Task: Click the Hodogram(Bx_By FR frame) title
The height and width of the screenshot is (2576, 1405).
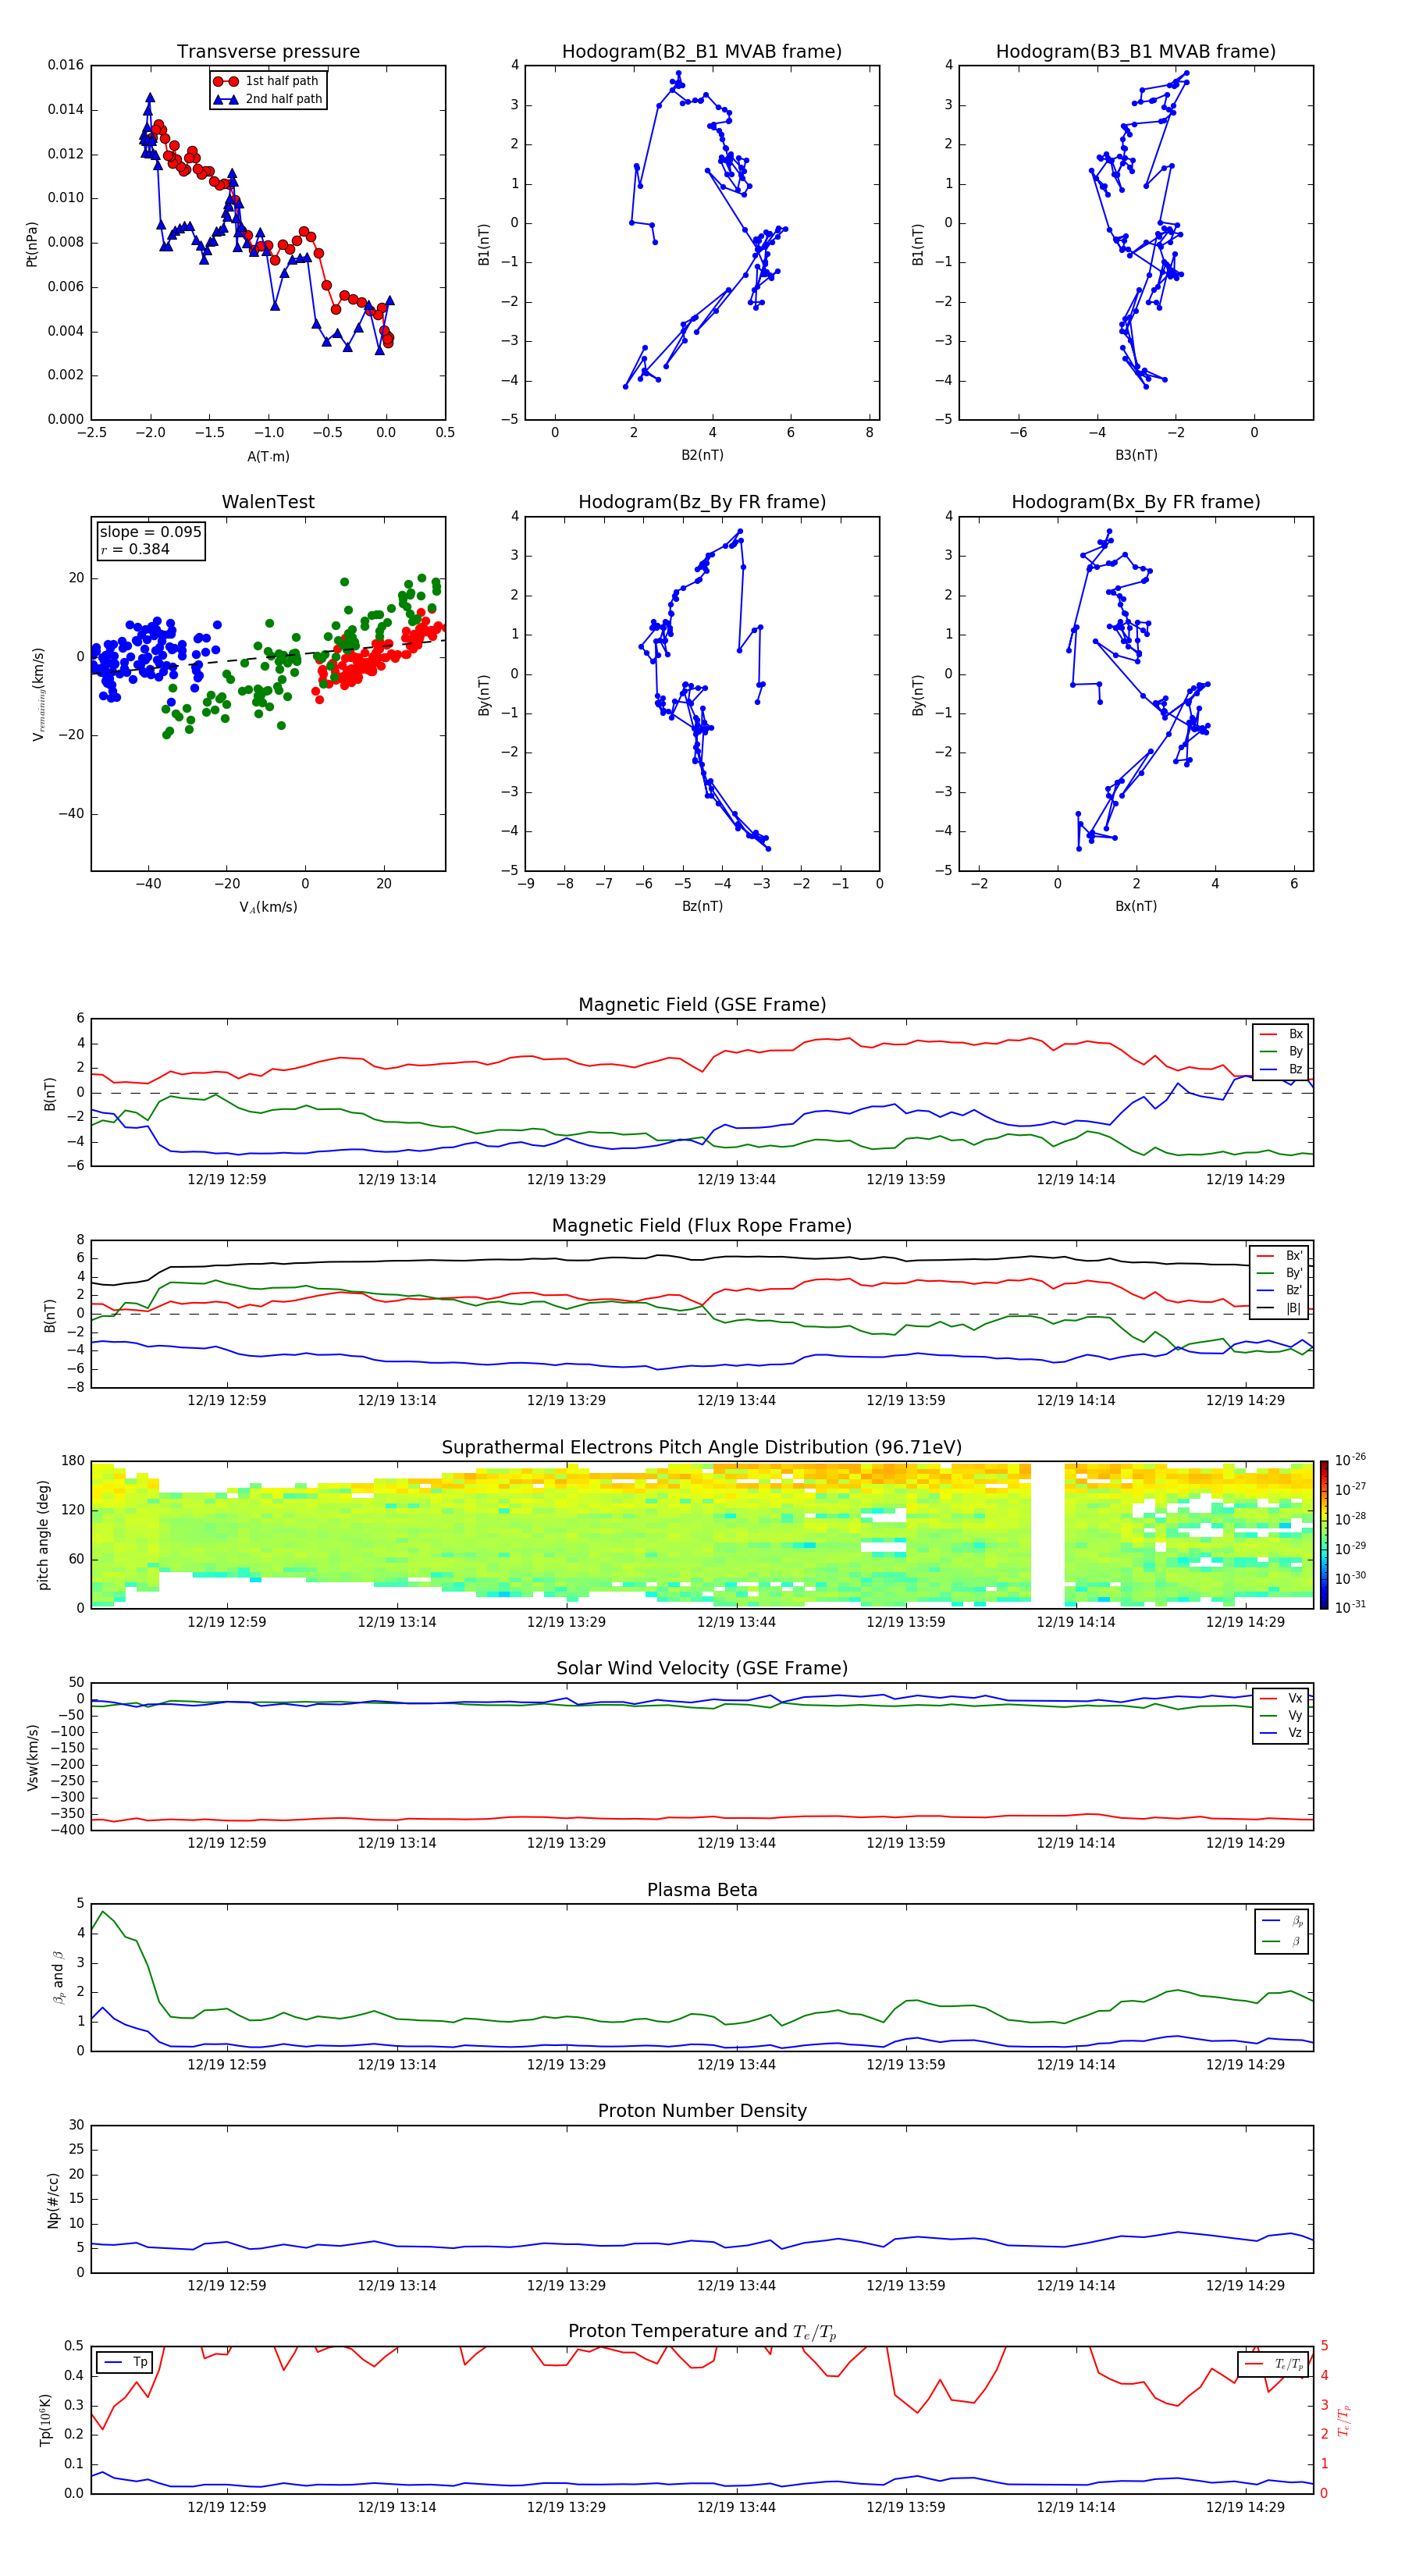Action: point(1136,502)
